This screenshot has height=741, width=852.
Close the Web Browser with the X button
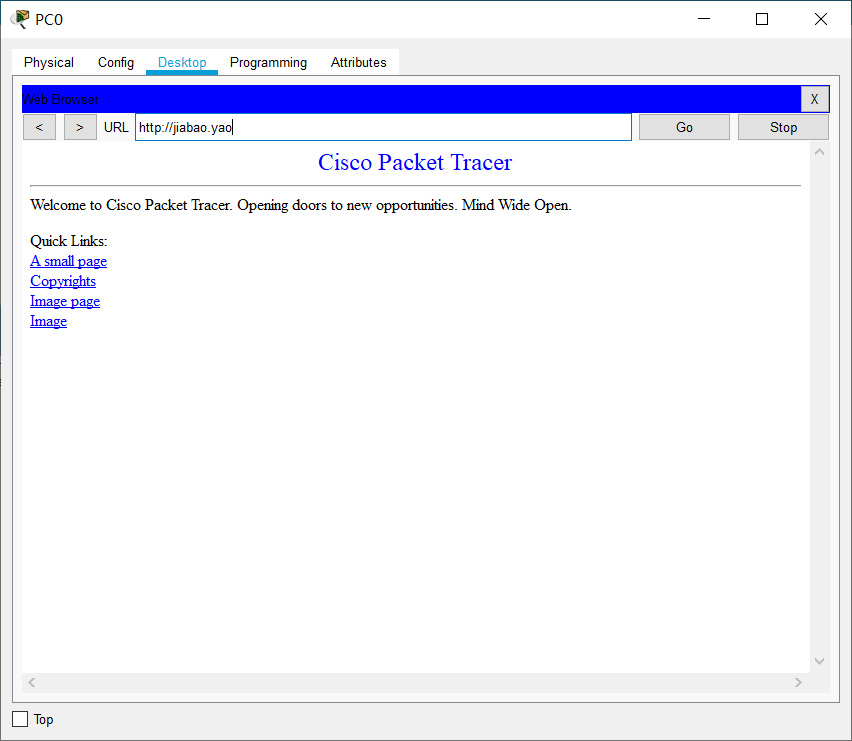pos(815,99)
